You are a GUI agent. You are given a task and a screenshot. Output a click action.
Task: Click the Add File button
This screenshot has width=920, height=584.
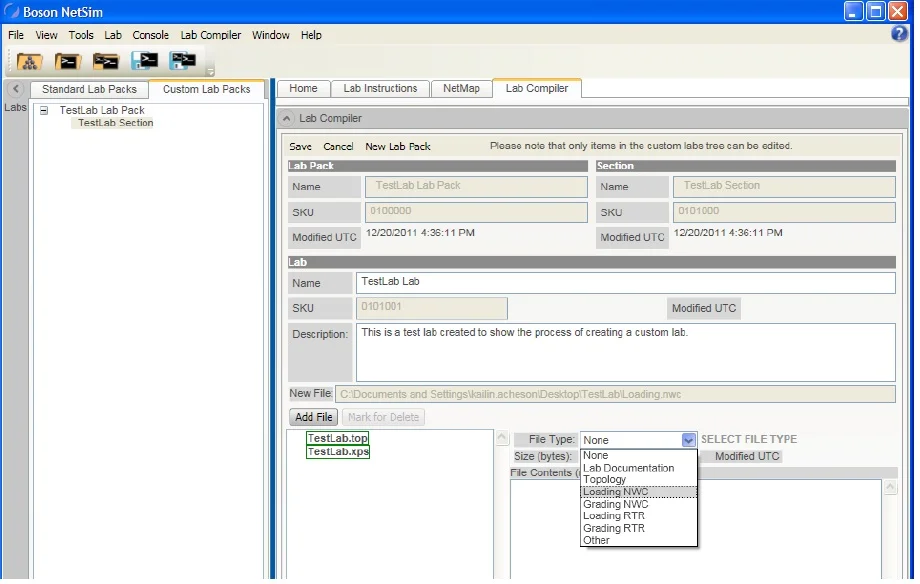pyautogui.click(x=314, y=417)
